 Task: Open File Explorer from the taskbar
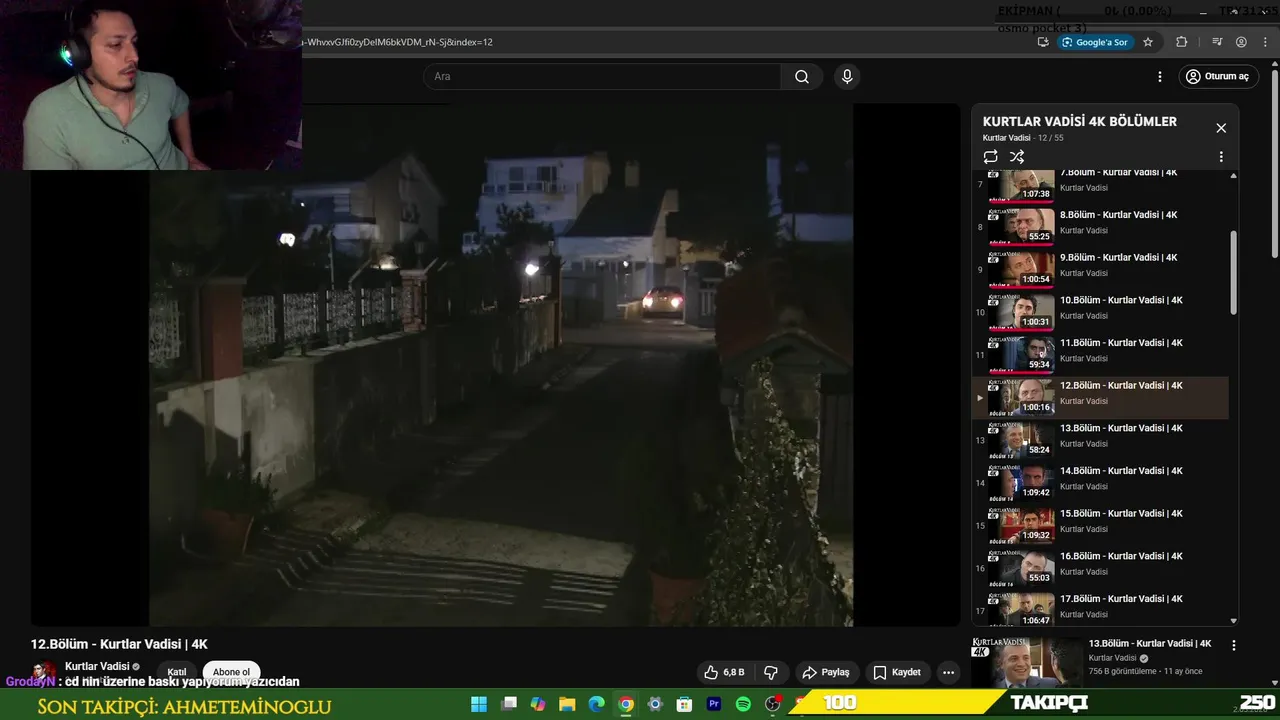point(567,704)
